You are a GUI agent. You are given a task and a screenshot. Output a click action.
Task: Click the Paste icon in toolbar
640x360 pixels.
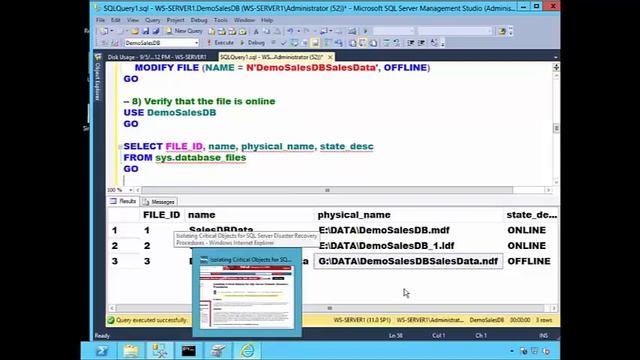click(x=277, y=31)
